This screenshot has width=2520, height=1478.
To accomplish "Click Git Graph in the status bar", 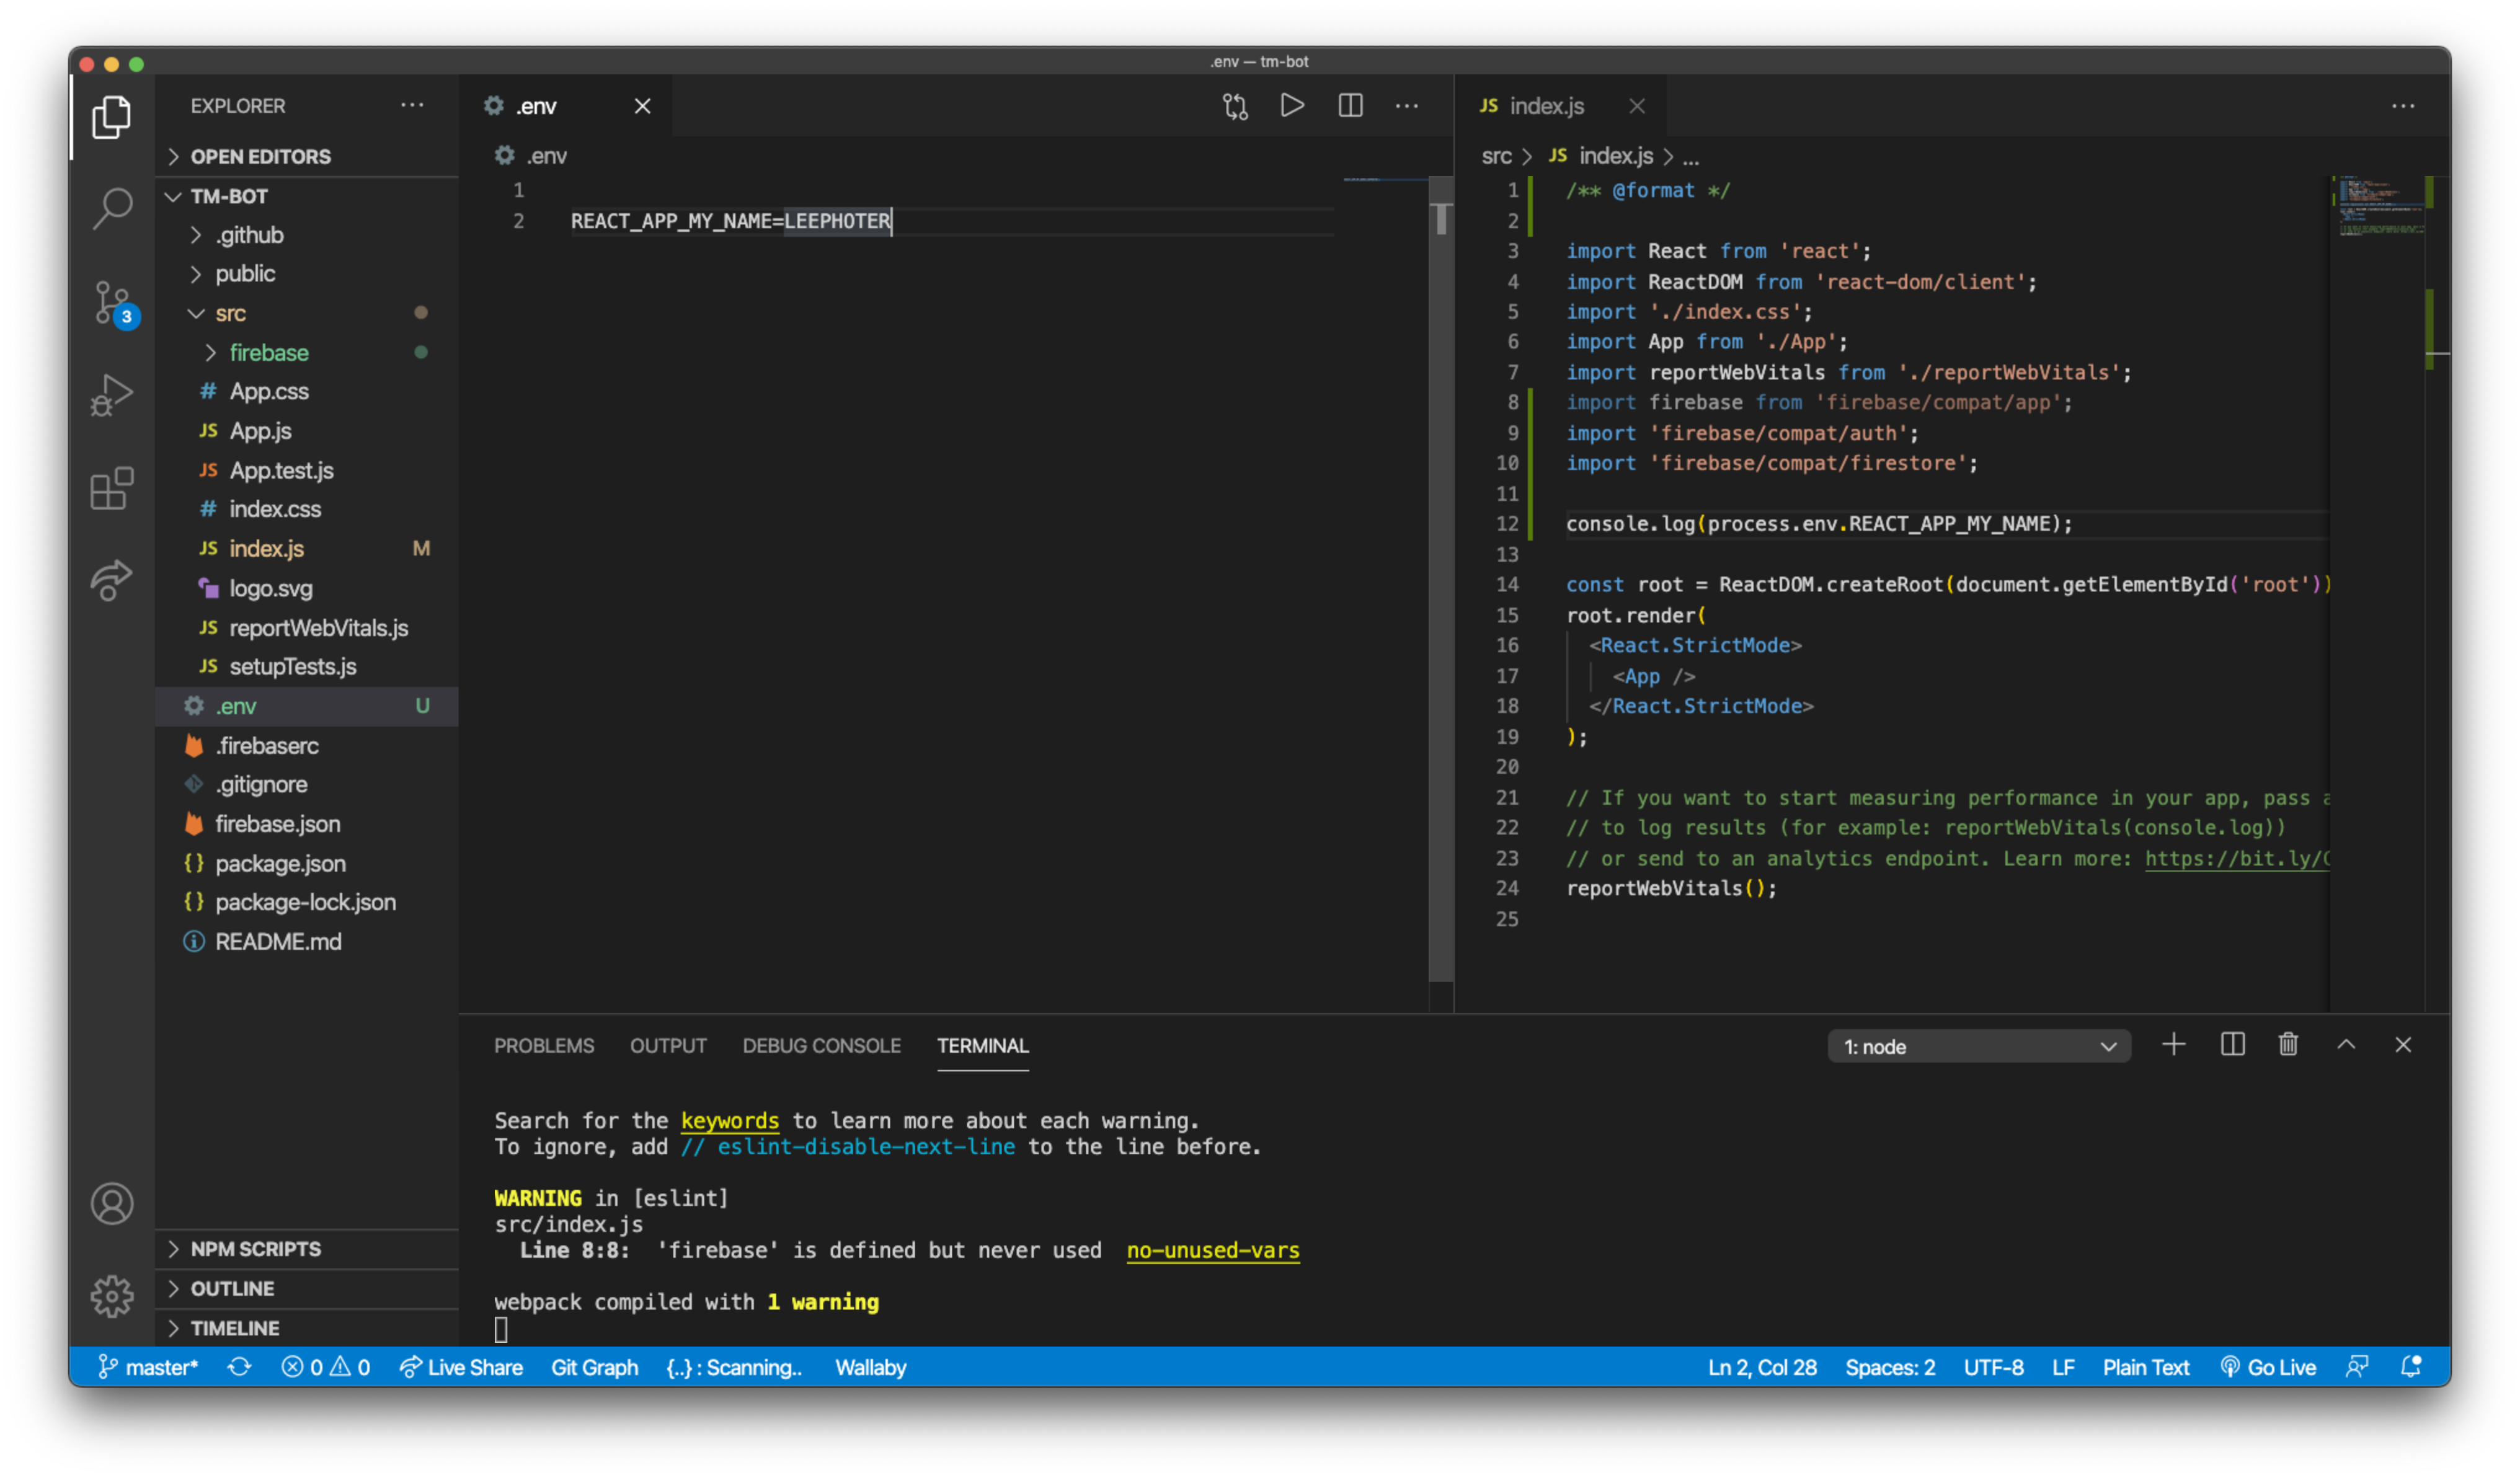I will click(x=595, y=1367).
